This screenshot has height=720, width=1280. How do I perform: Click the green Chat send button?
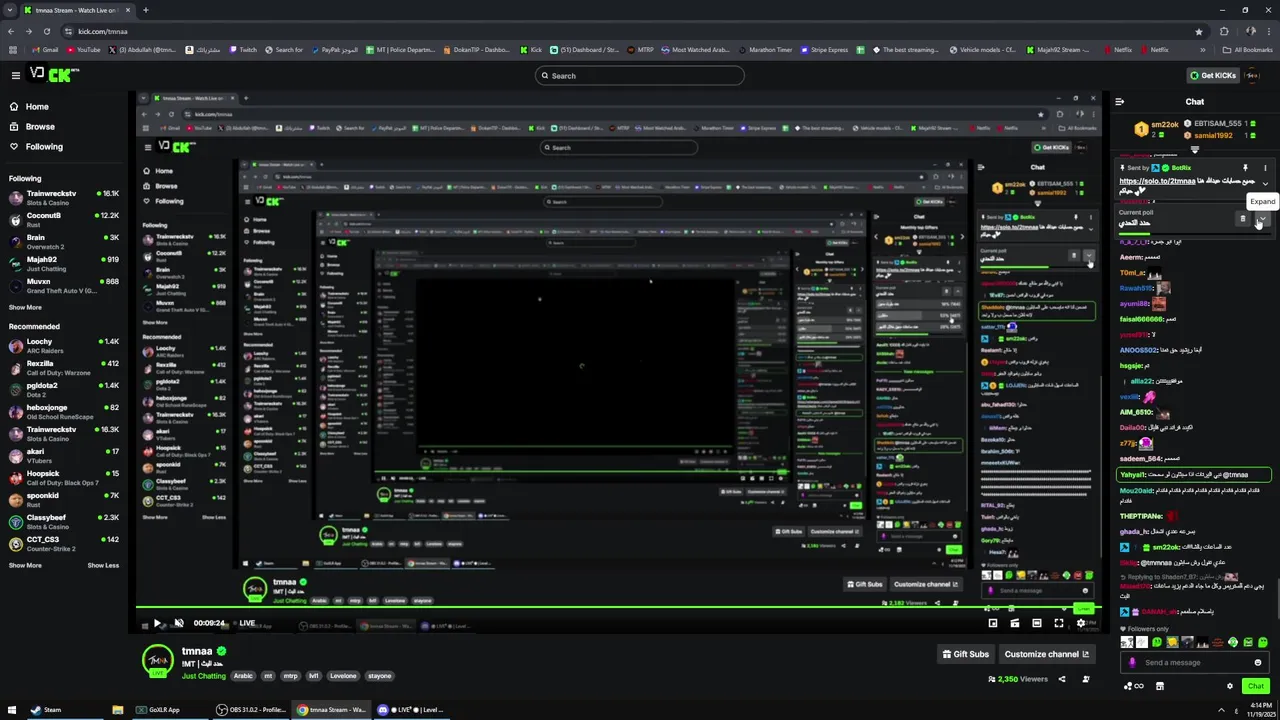coord(1256,686)
